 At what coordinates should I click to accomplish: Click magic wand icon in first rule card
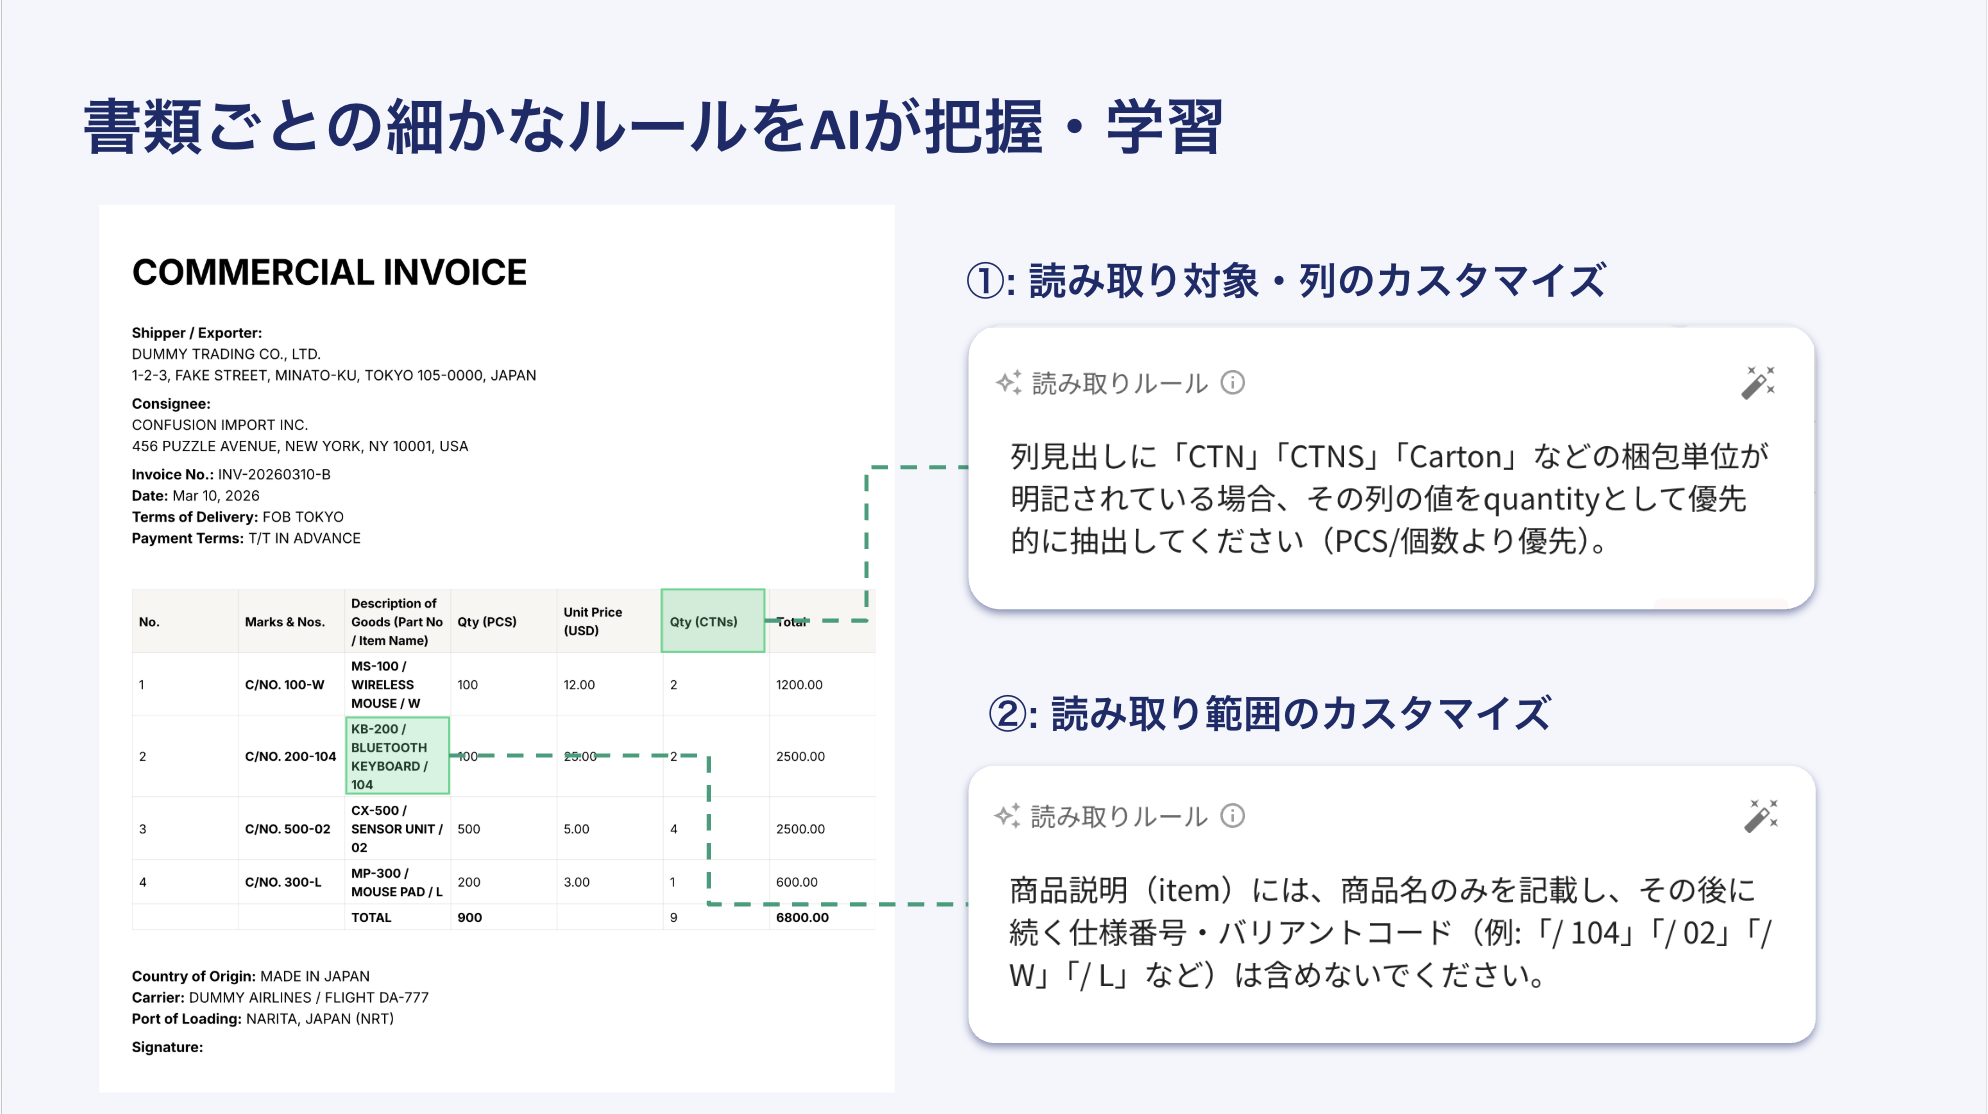[1757, 382]
